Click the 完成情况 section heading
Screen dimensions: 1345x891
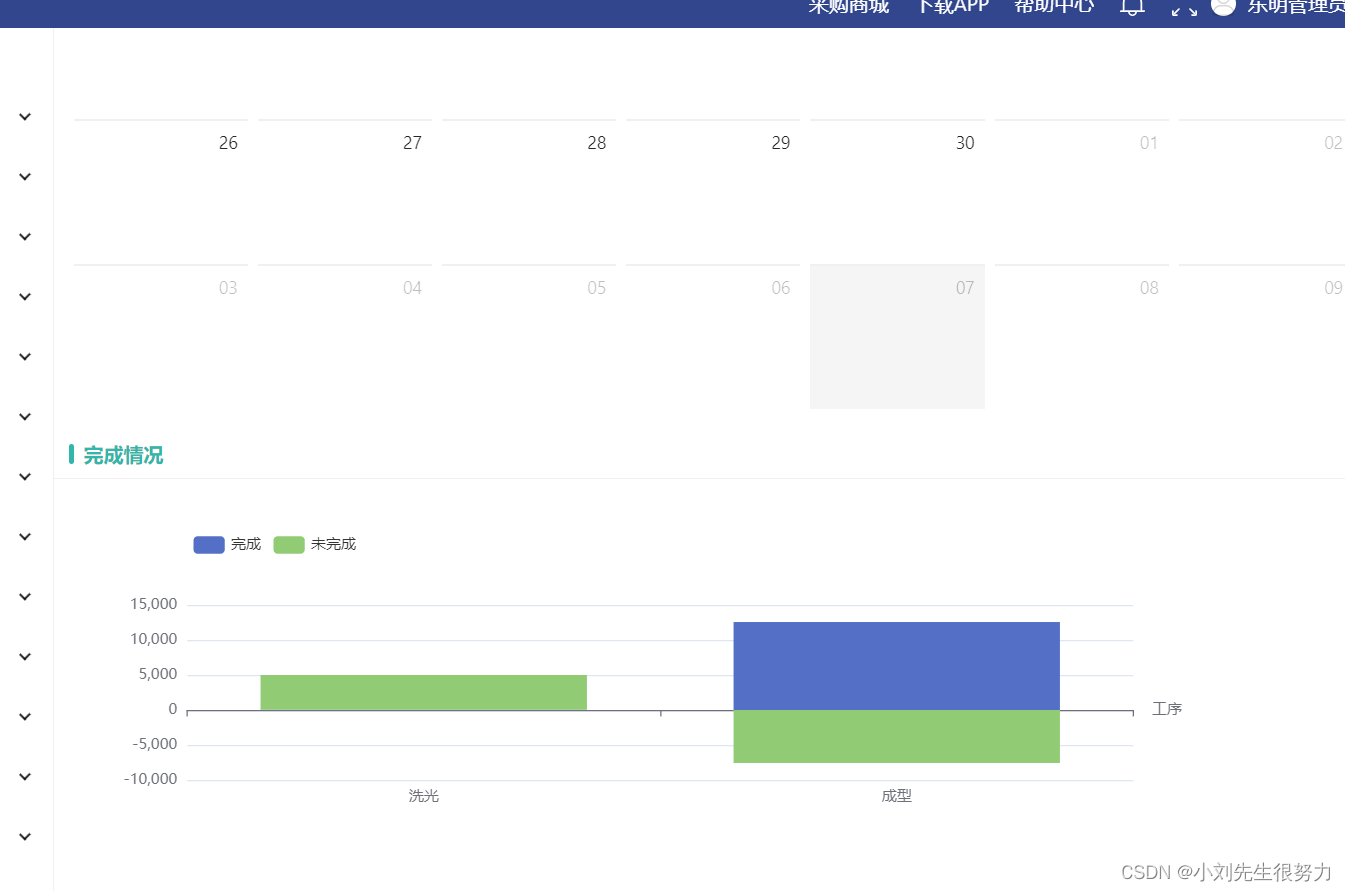click(123, 455)
